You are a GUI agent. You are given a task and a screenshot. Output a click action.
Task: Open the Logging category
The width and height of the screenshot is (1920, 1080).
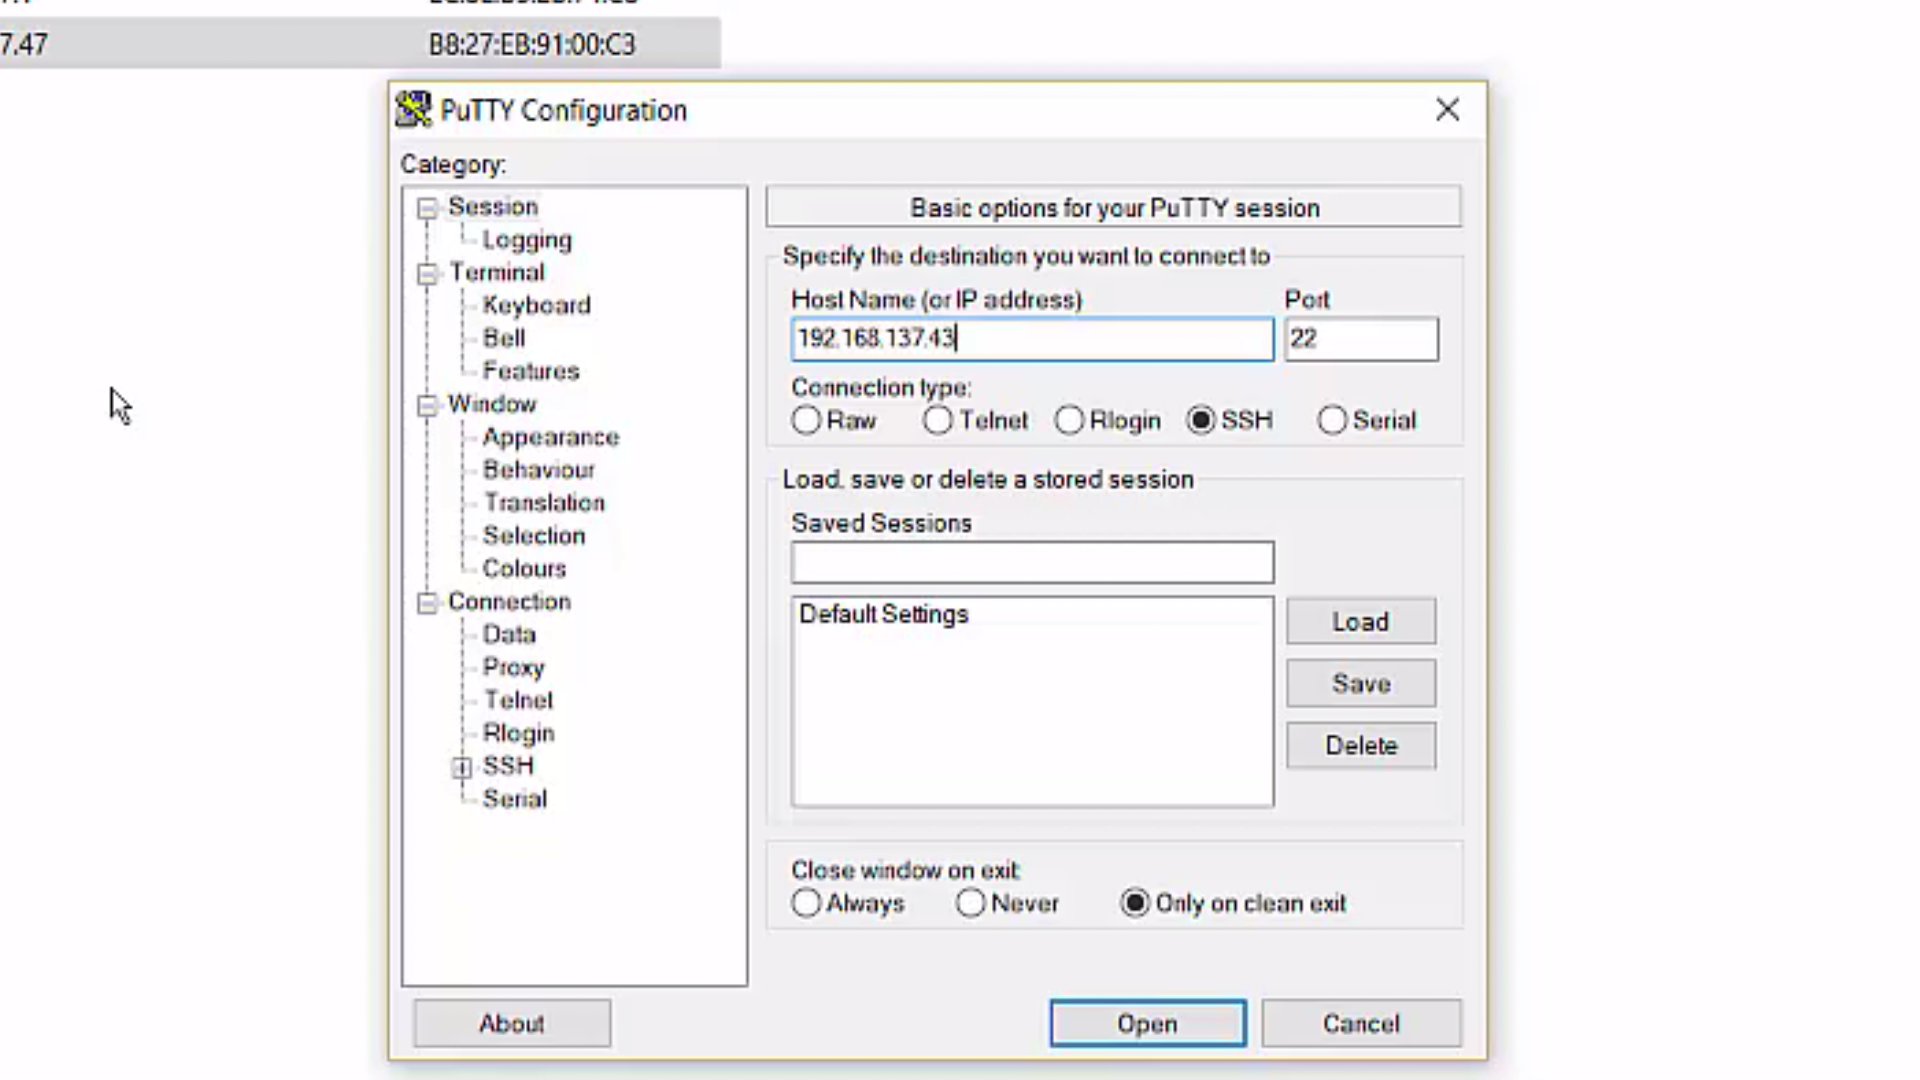(527, 240)
